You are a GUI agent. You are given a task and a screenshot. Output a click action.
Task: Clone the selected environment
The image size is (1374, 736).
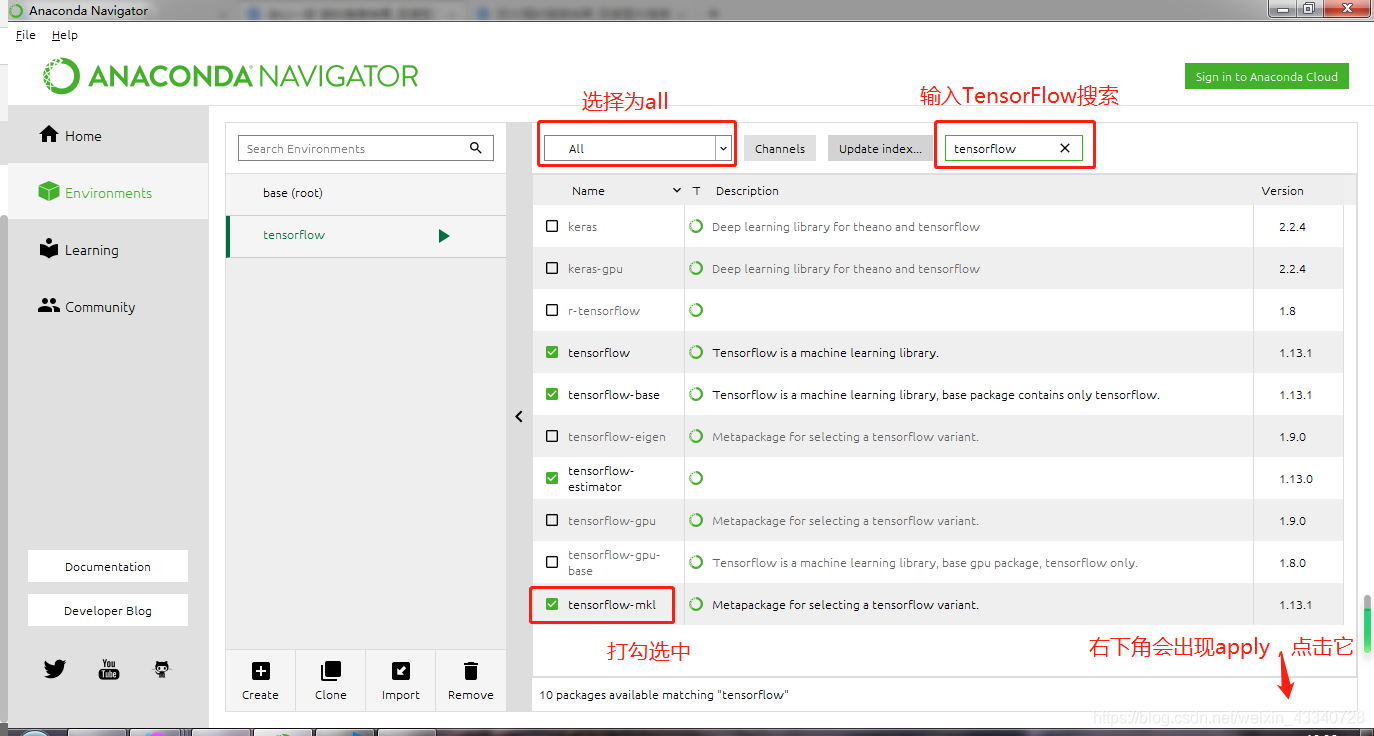point(330,681)
